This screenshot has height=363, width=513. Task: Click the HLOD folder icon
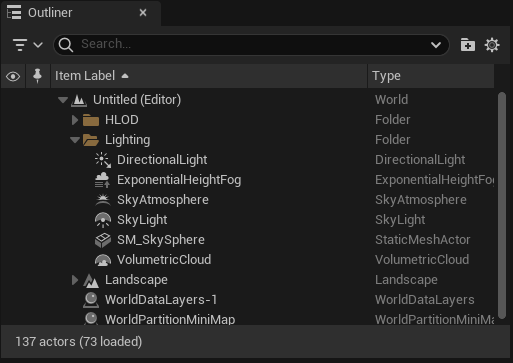tap(91, 120)
